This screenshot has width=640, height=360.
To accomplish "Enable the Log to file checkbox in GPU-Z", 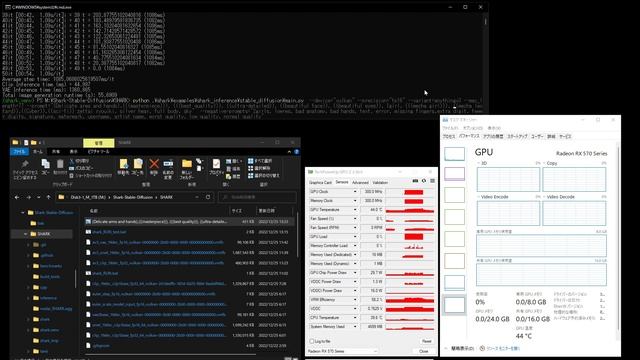I will [311, 341].
